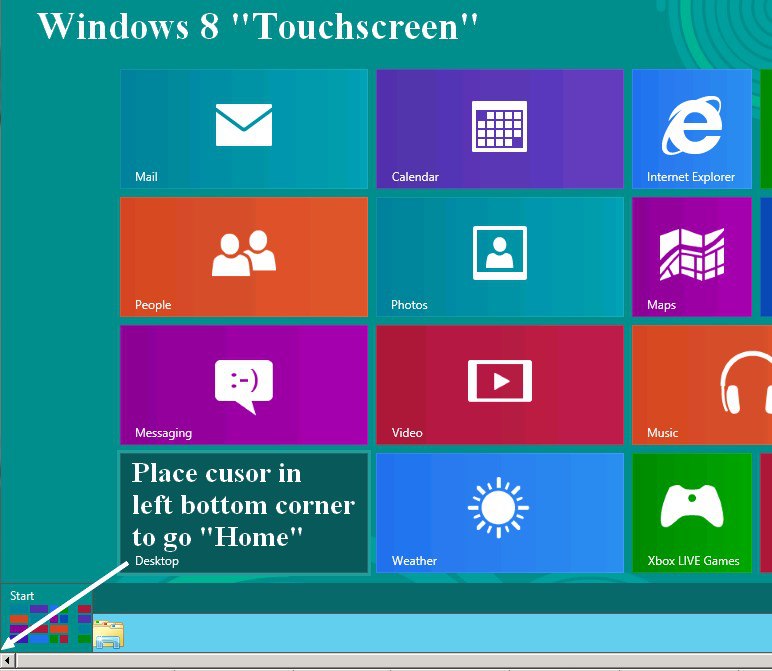The width and height of the screenshot is (772, 671).
Task: Open the Weather tile
Action: tap(500, 513)
